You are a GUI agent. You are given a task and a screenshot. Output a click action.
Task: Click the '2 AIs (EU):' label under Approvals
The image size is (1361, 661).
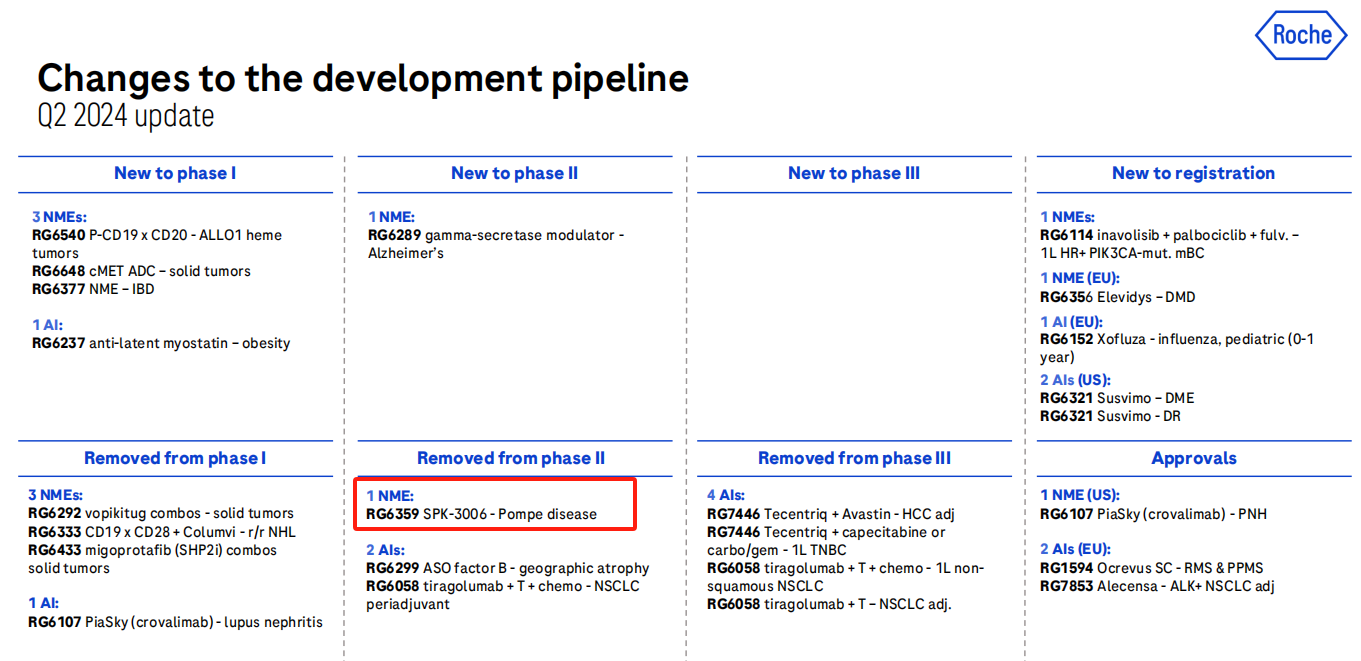pyautogui.click(x=1075, y=549)
